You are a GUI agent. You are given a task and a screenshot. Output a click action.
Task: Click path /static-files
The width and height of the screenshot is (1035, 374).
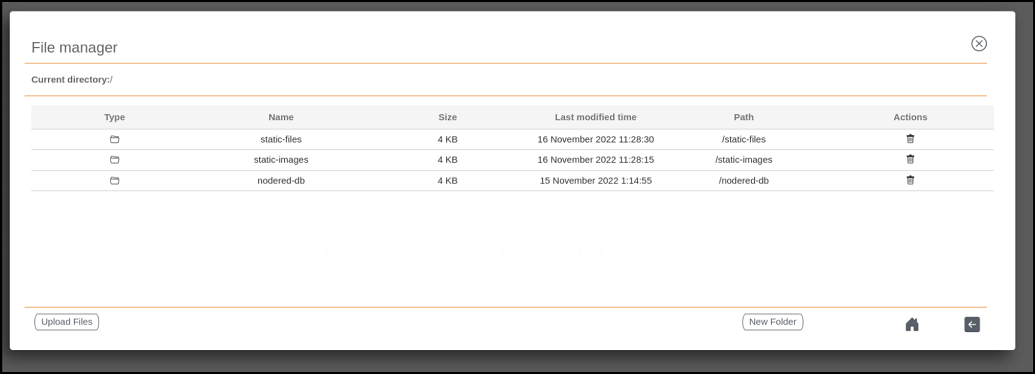point(744,139)
